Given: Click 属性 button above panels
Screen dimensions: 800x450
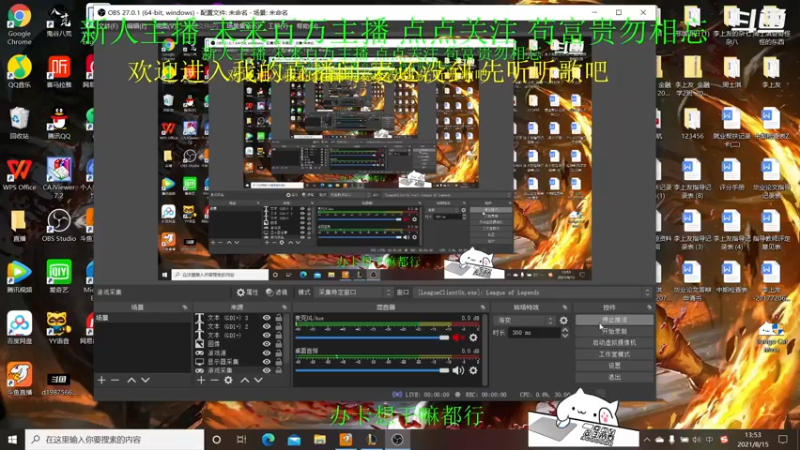Looking at the screenshot, I should pos(247,292).
